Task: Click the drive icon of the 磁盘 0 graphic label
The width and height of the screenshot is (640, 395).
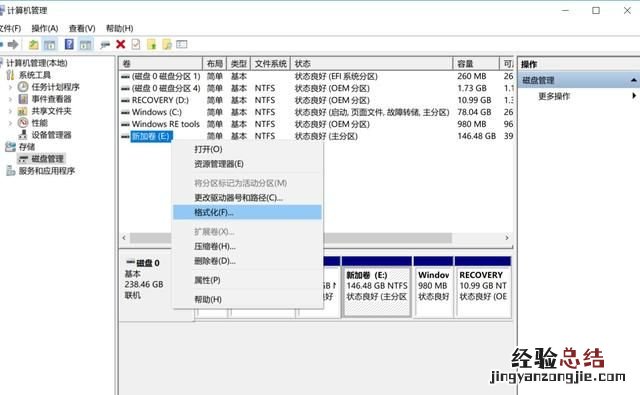Action: (x=131, y=262)
